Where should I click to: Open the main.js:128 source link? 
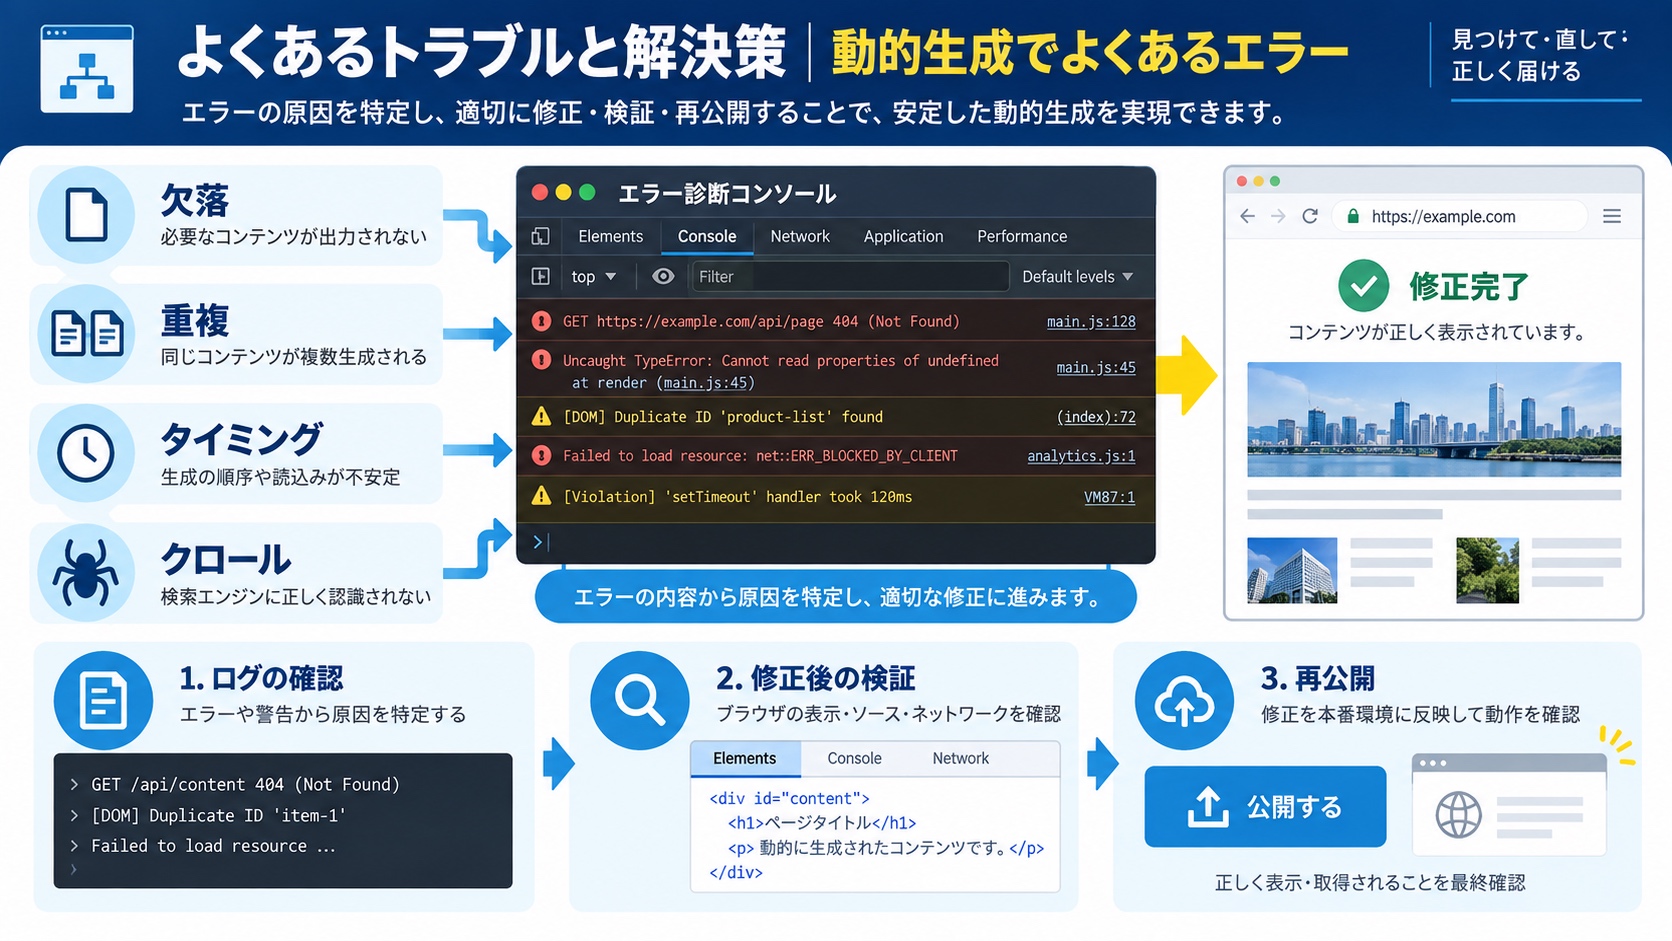click(1091, 321)
